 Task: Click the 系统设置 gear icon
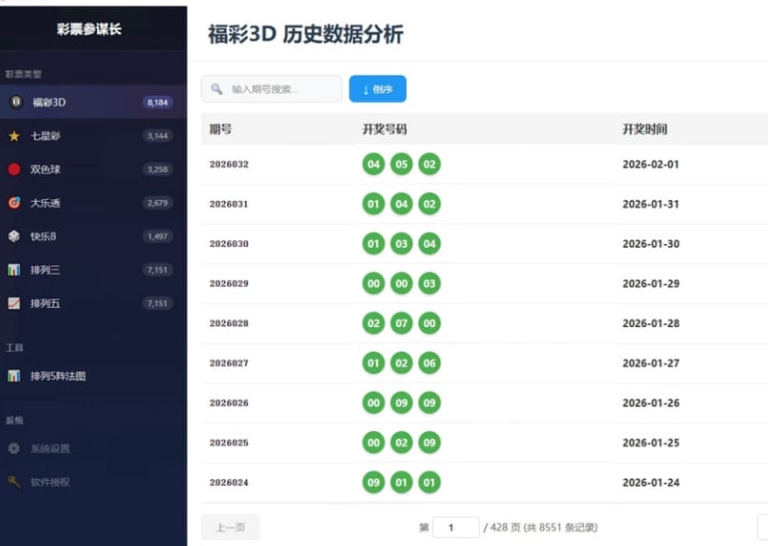[x=14, y=449]
